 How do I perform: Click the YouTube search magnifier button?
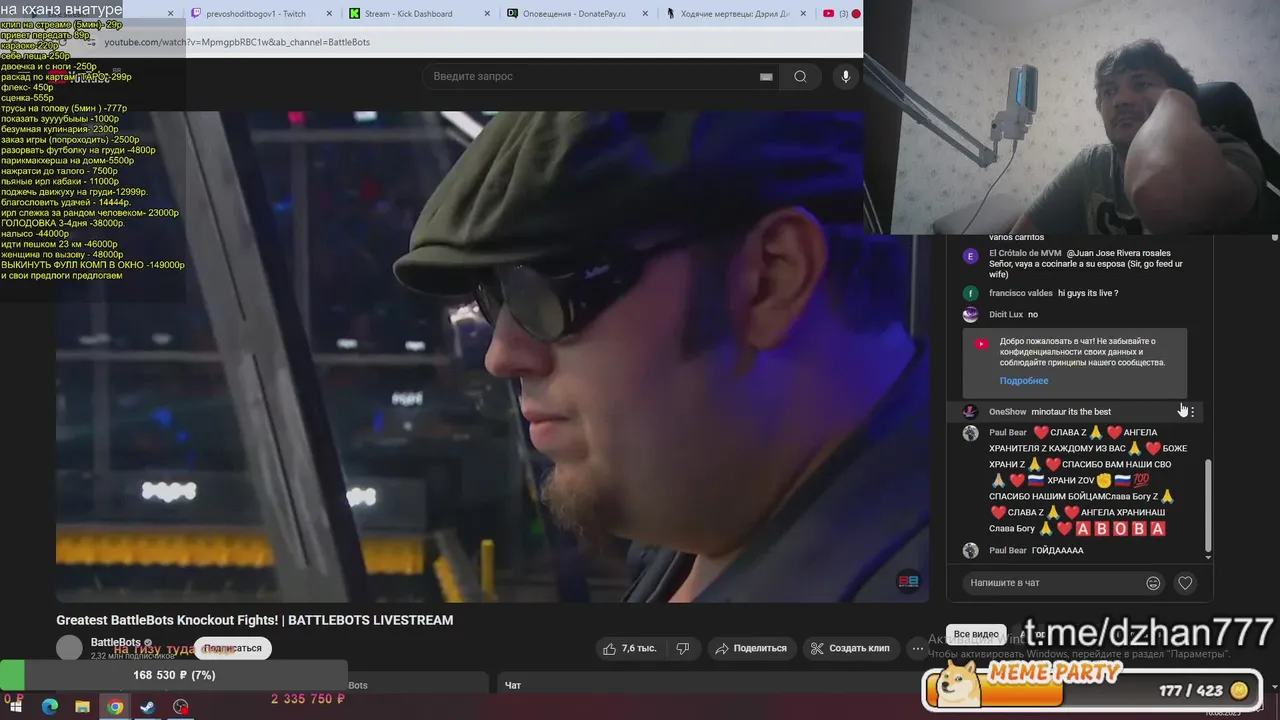tap(800, 77)
